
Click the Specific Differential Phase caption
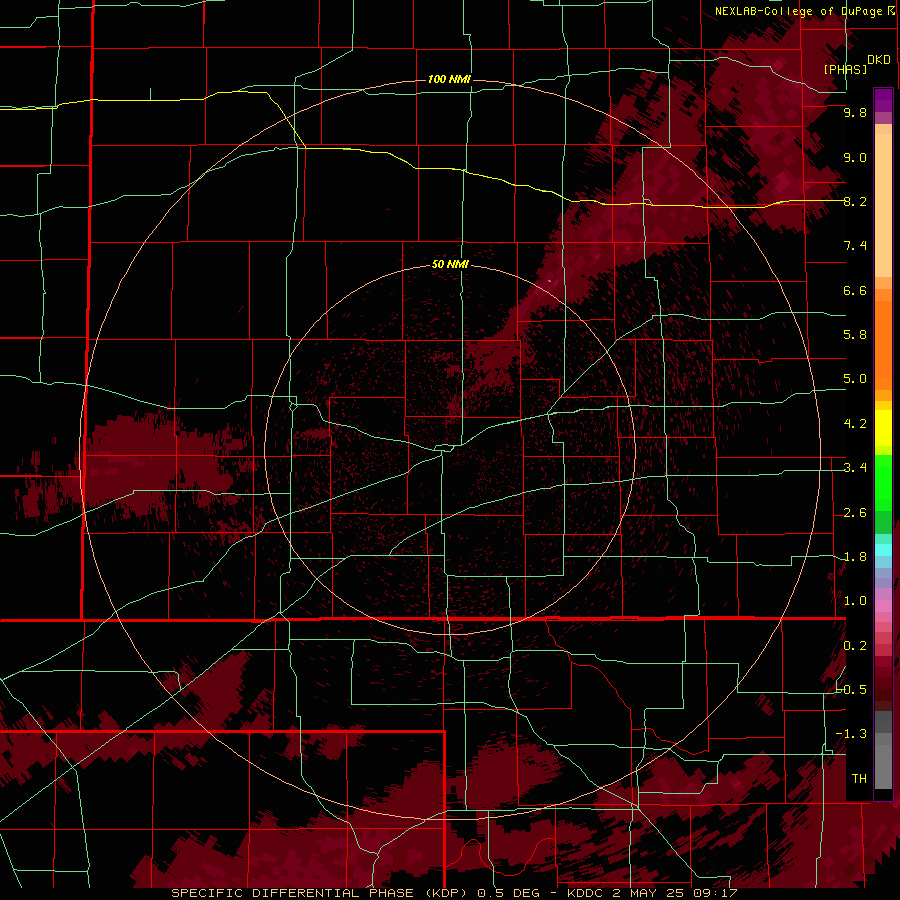point(455,893)
